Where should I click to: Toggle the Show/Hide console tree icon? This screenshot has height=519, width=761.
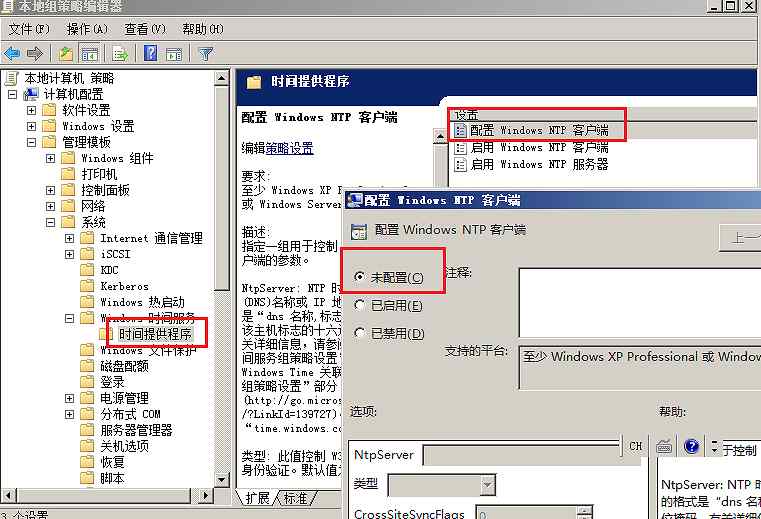89,53
